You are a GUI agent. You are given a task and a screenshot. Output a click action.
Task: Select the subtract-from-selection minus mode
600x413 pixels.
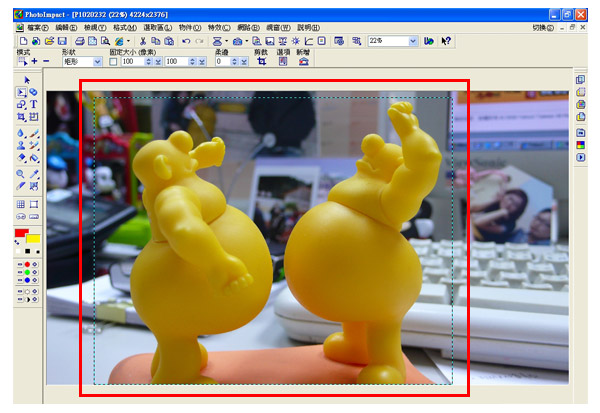(x=46, y=61)
